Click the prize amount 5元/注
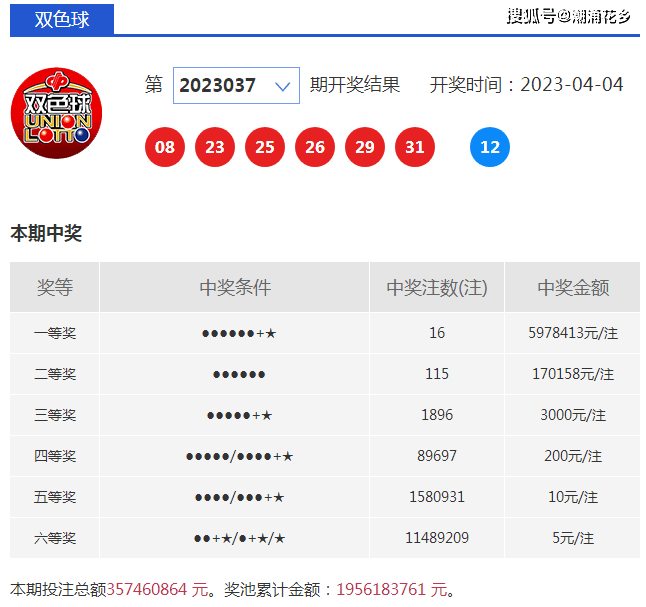 pos(573,538)
